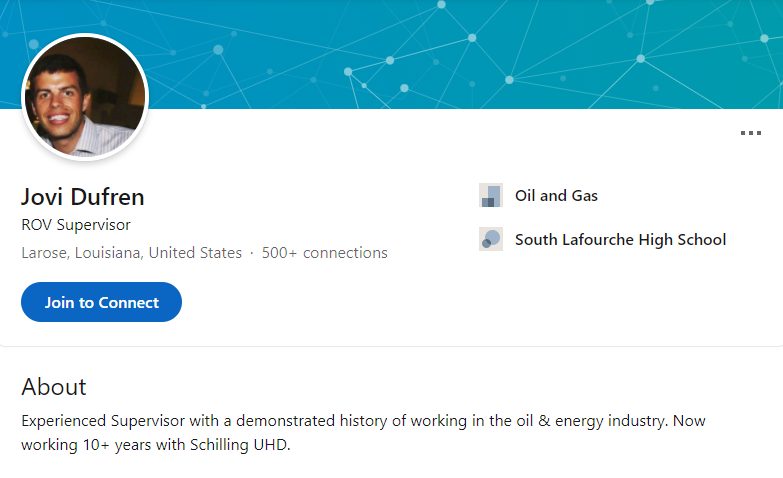Viewport: 783px width, 478px height.
Task: Open the three-dot more options menu
Action: (751, 133)
